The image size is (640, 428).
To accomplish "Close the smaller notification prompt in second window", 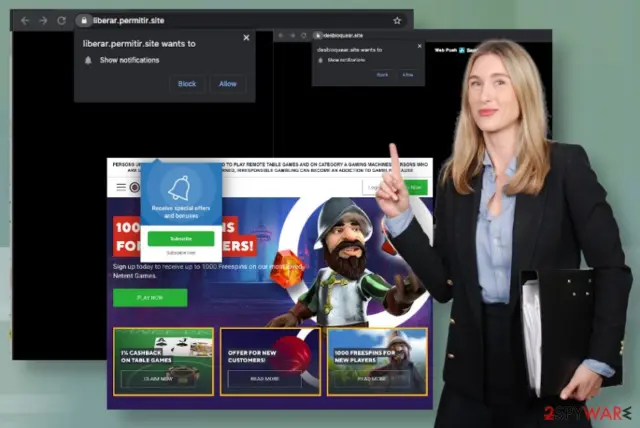I will [x=420, y=46].
